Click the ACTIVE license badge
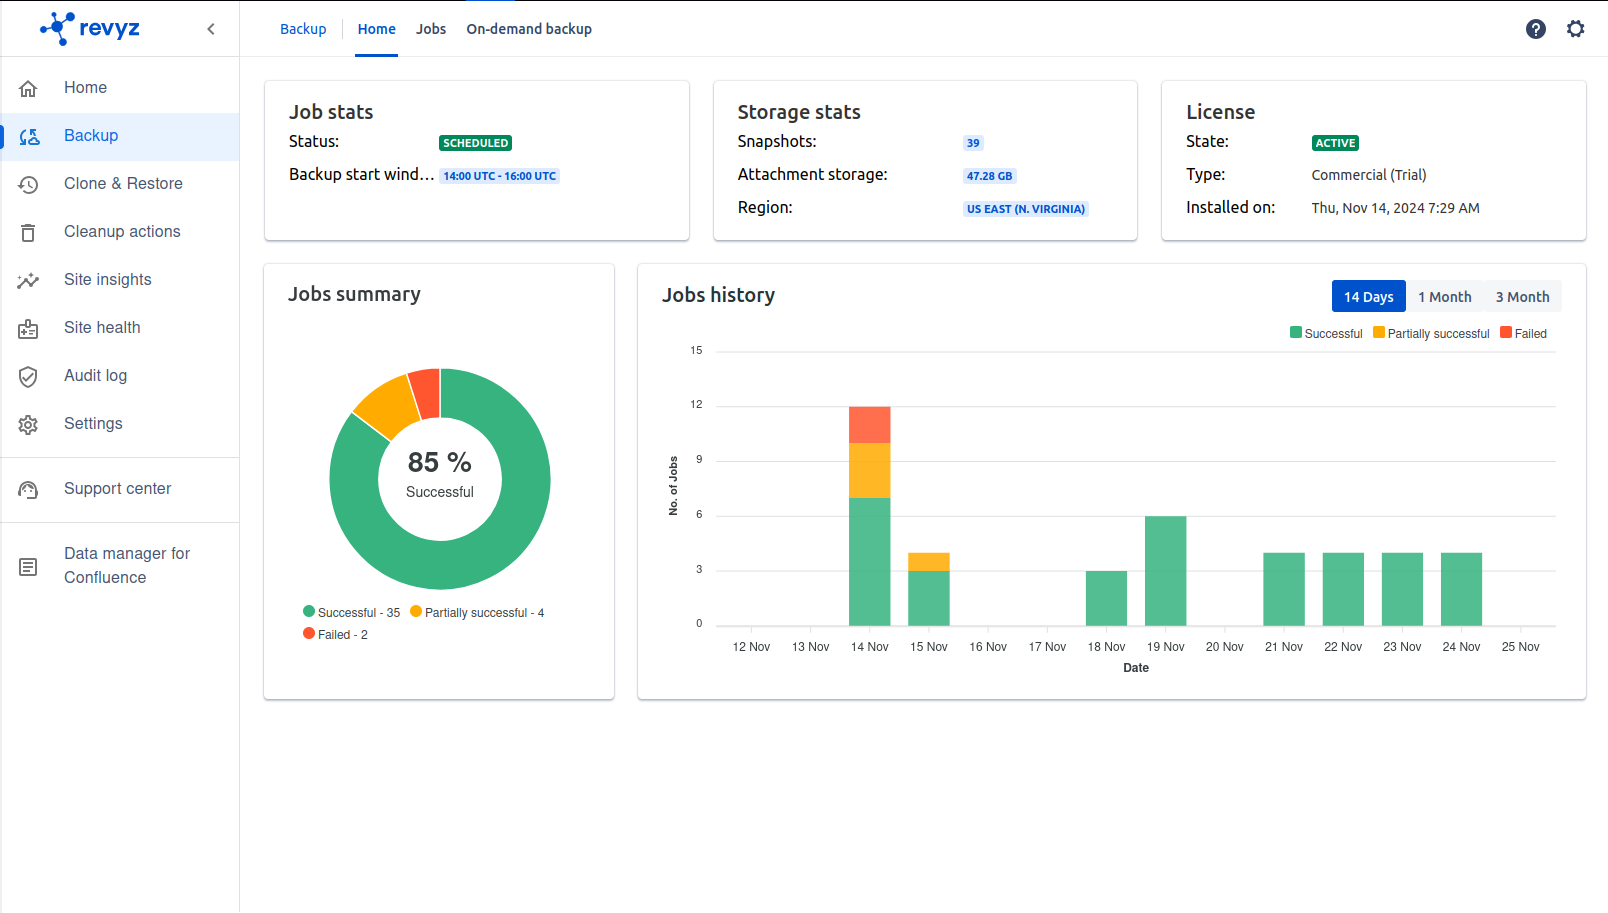1608x913 pixels. (x=1335, y=143)
